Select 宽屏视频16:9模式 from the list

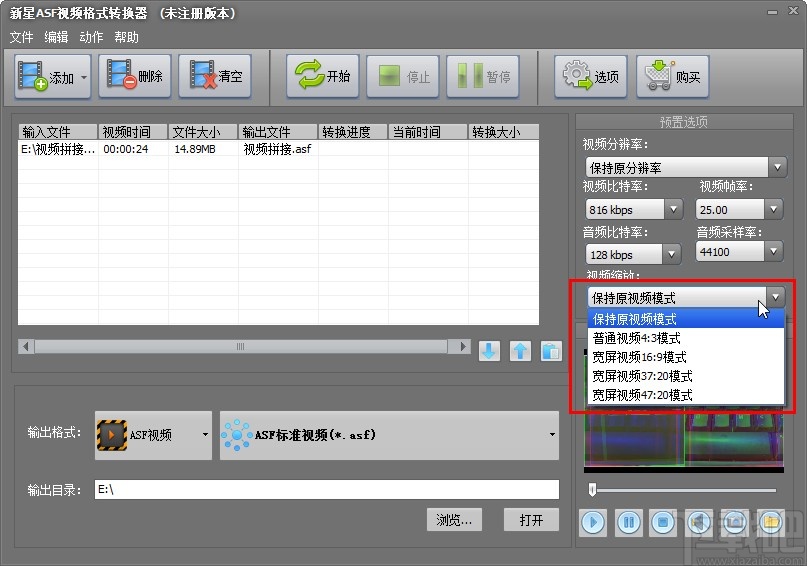[639, 357]
